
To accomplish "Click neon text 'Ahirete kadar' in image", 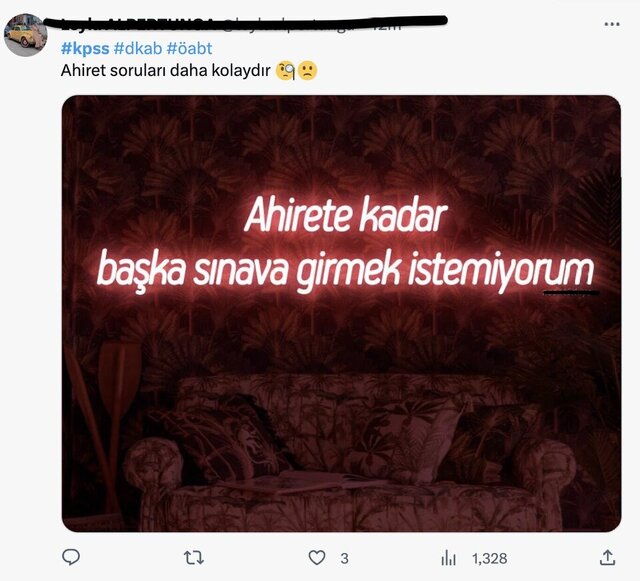I will pos(345,215).
